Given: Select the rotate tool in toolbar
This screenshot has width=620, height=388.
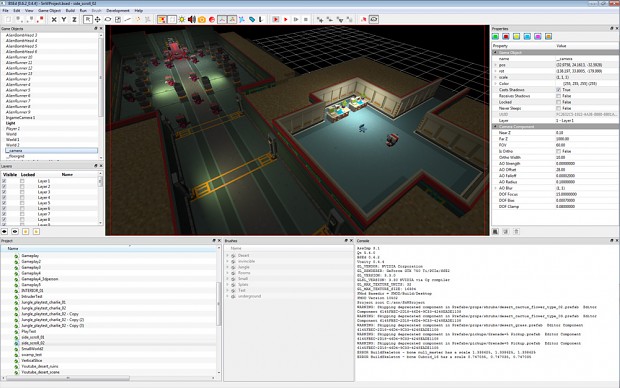Looking at the screenshot, I should [x=108, y=19].
